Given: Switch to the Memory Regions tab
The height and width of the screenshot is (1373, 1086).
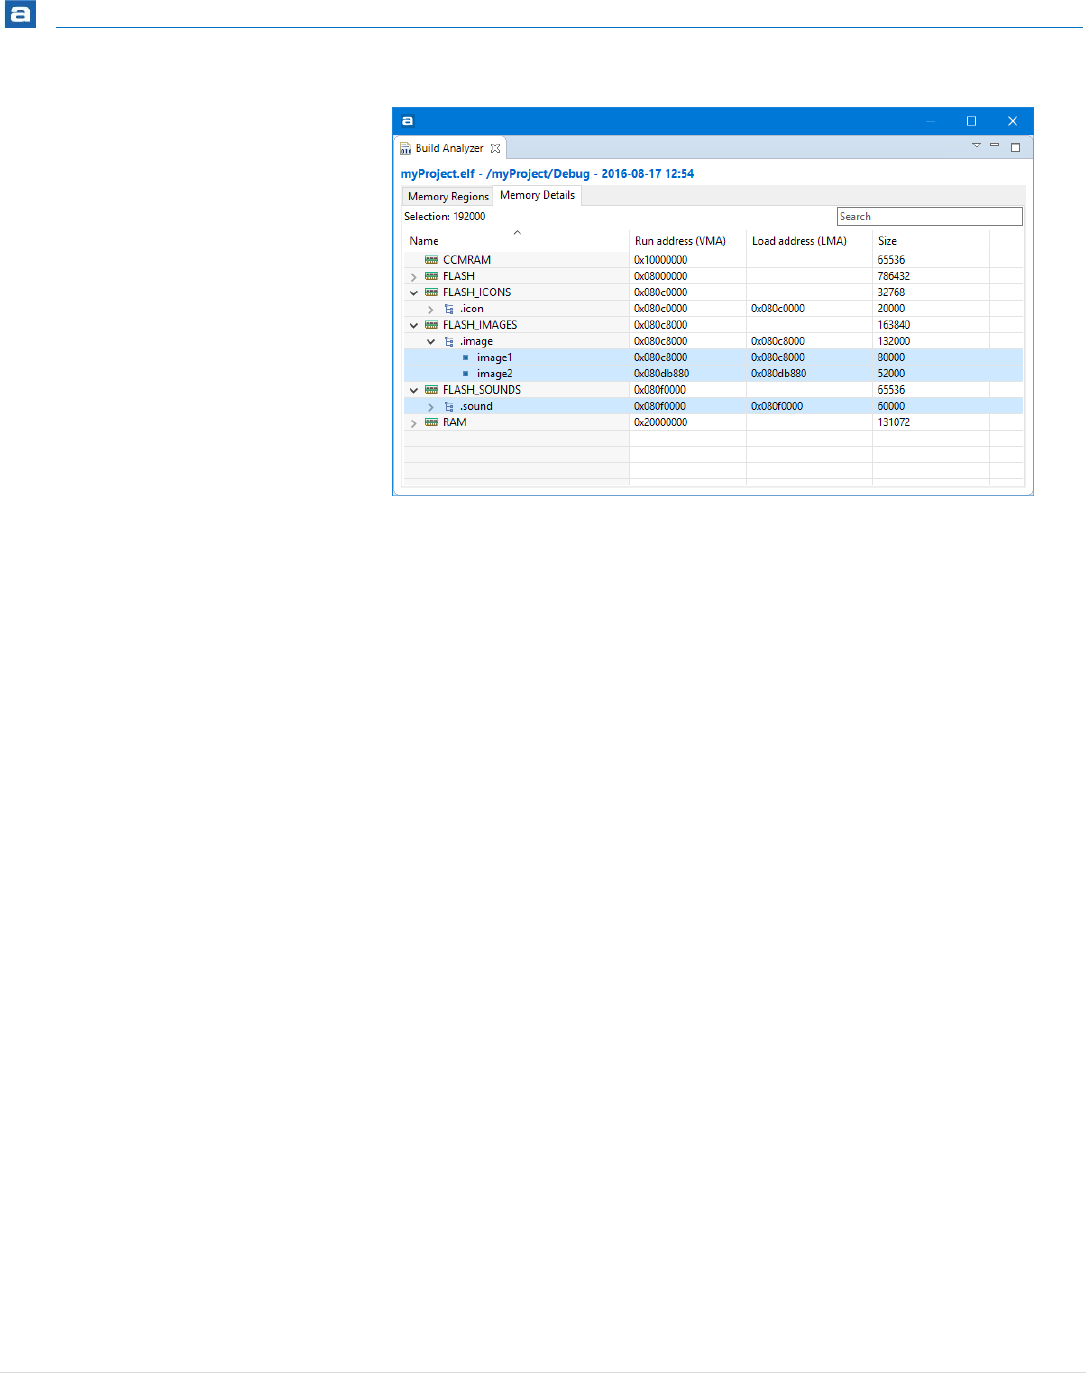Looking at the screenshot, I should [448, 196].
